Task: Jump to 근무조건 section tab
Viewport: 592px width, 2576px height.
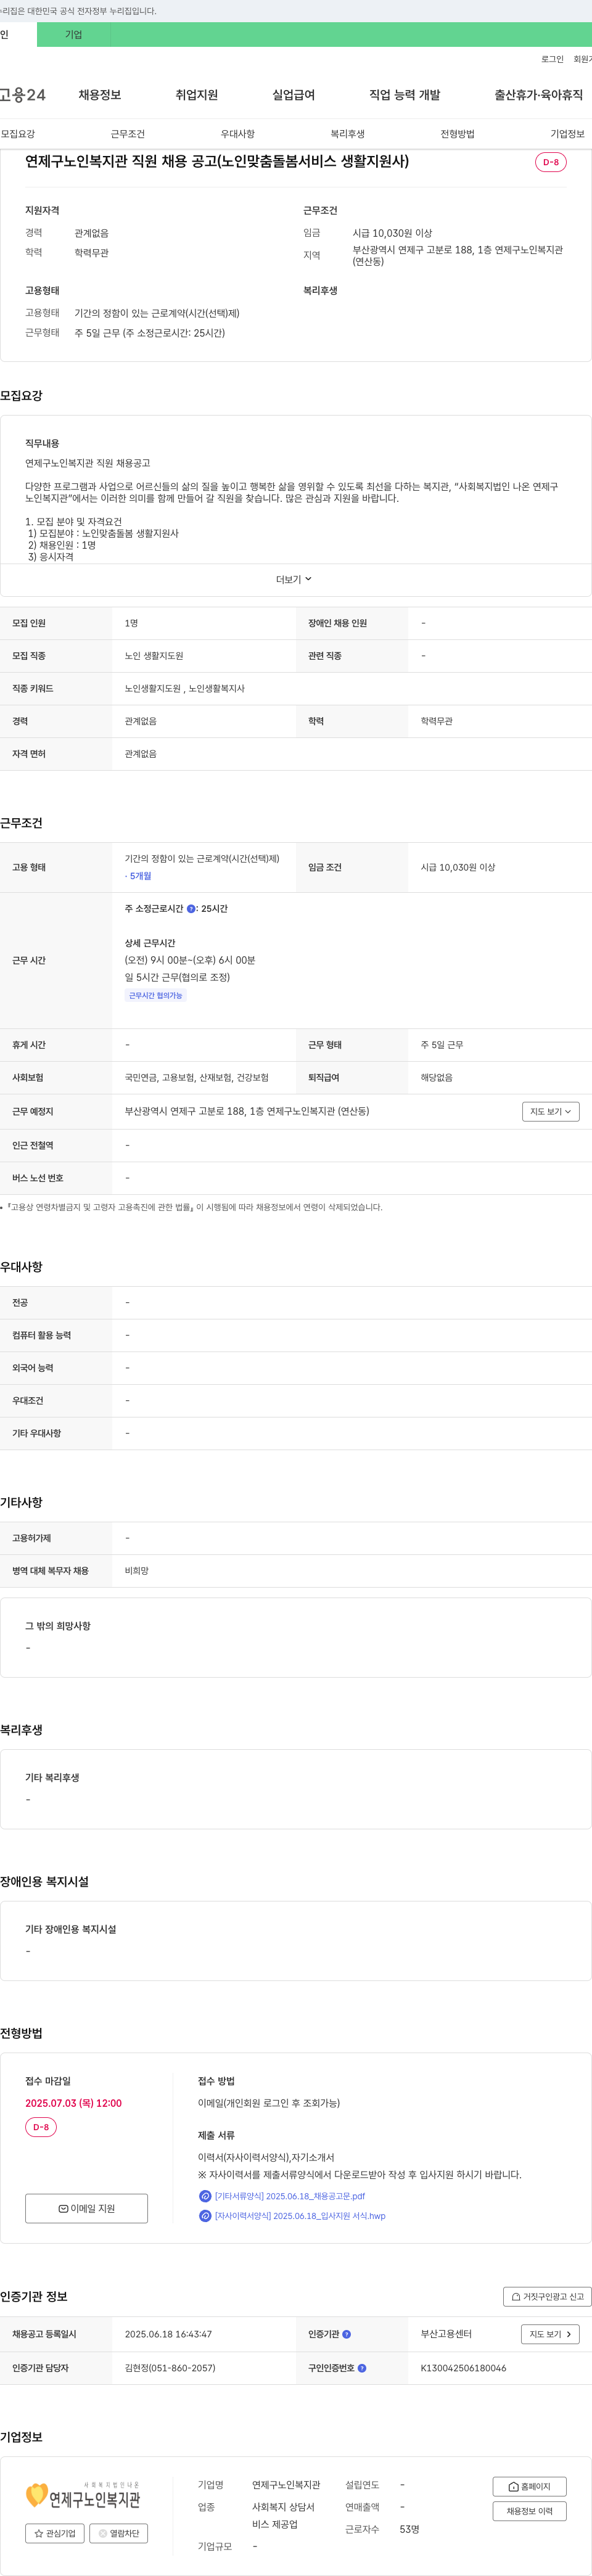Action: tap(128, 134)
